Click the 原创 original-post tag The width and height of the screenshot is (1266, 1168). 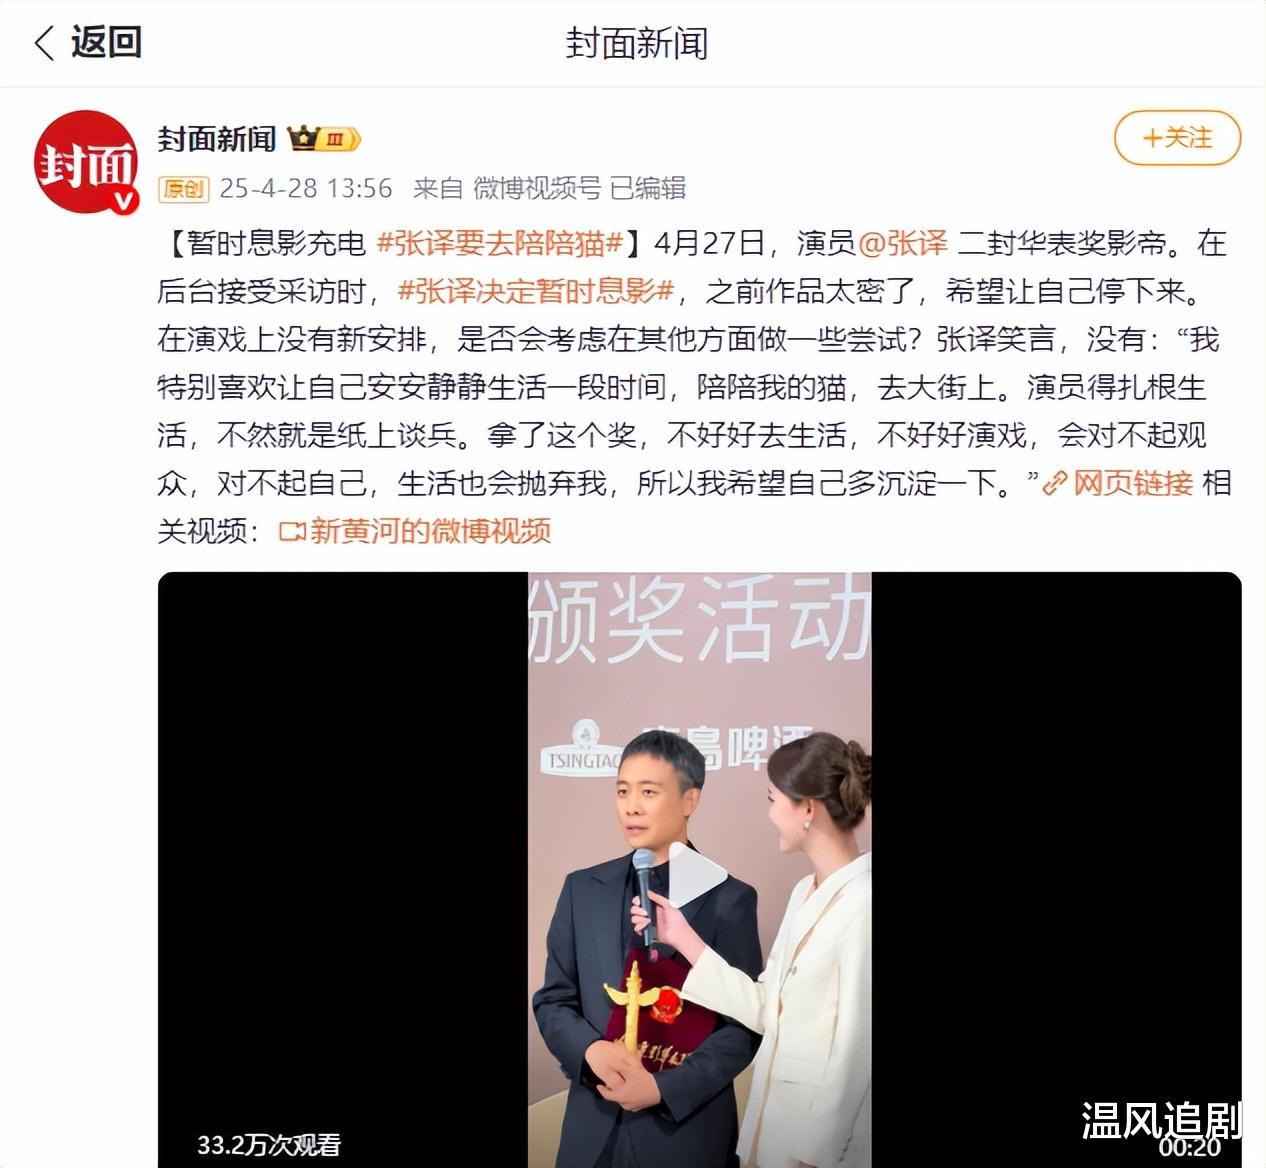pyautogui.click(x=183, y=188)
